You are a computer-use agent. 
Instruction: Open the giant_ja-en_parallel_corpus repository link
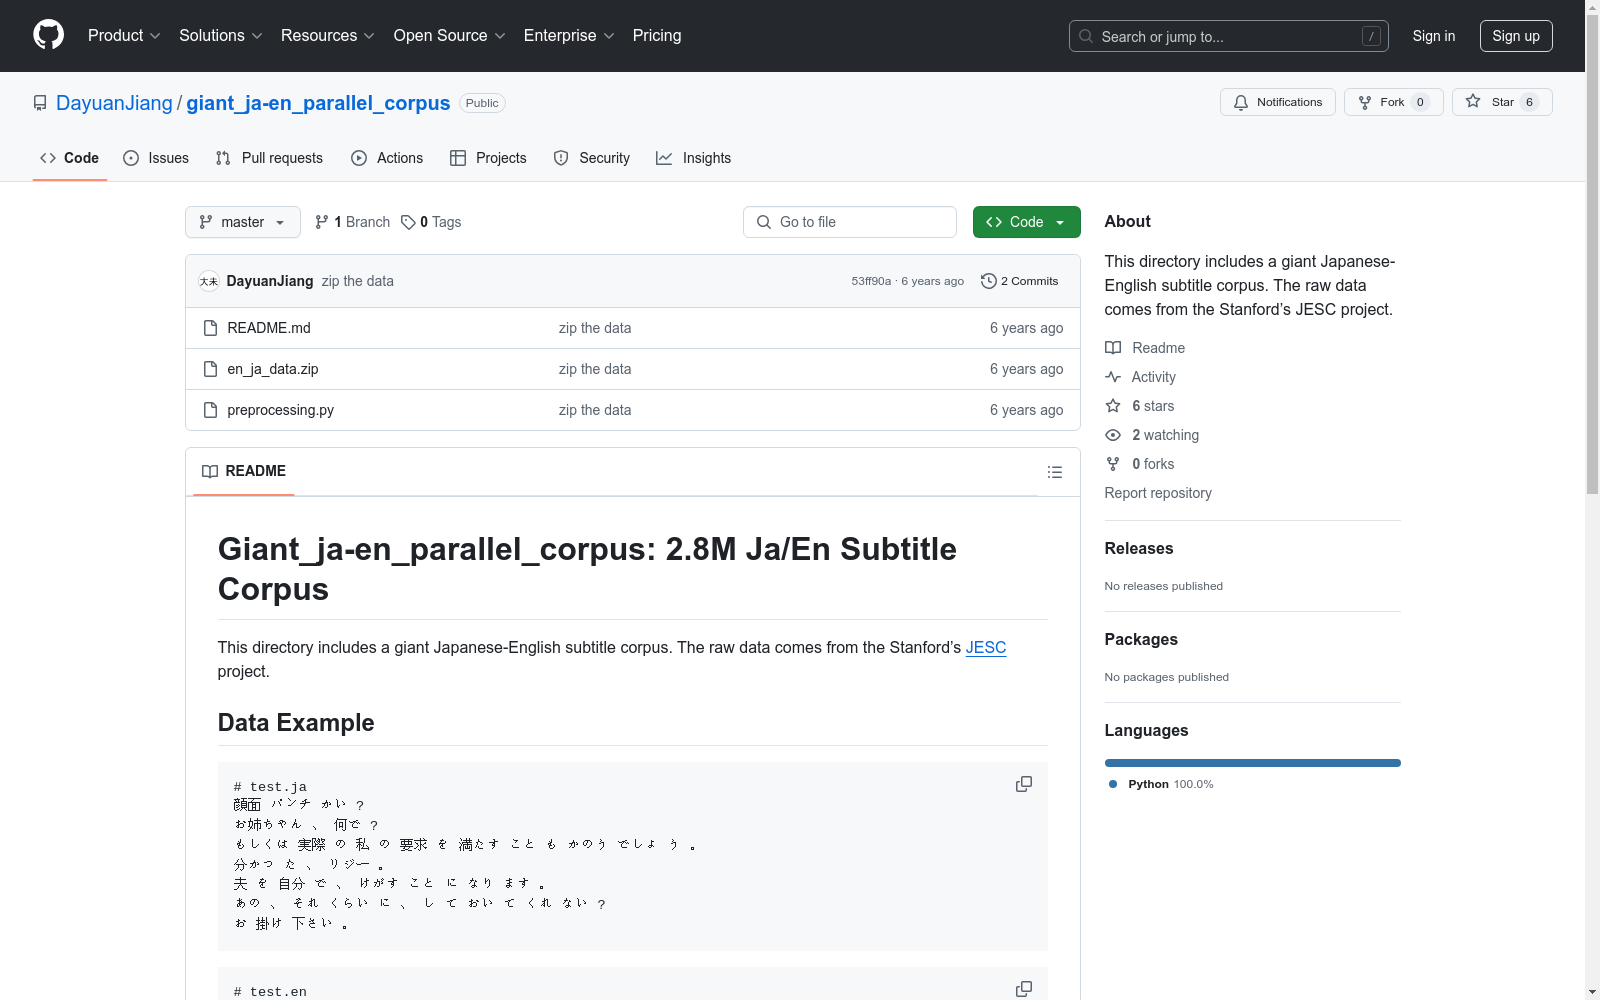[x=318, y=103]
